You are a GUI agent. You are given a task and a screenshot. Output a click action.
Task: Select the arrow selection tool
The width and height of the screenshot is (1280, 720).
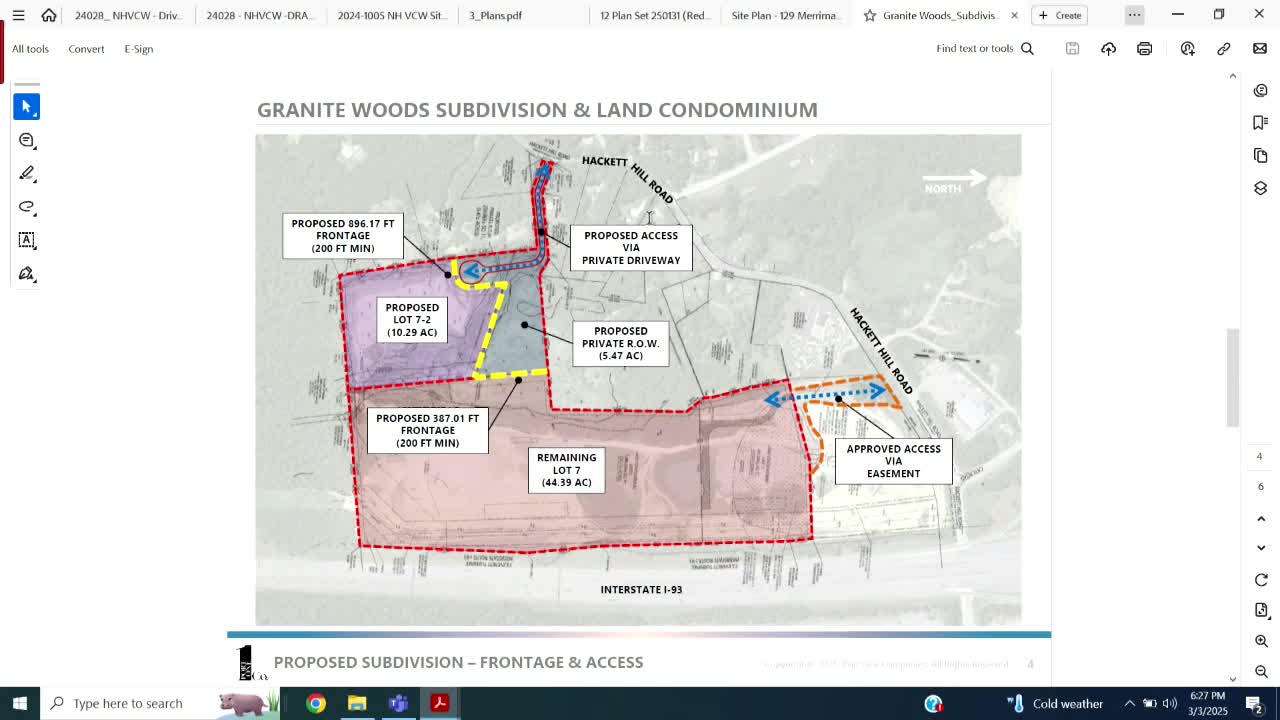[x=27, y=106]
